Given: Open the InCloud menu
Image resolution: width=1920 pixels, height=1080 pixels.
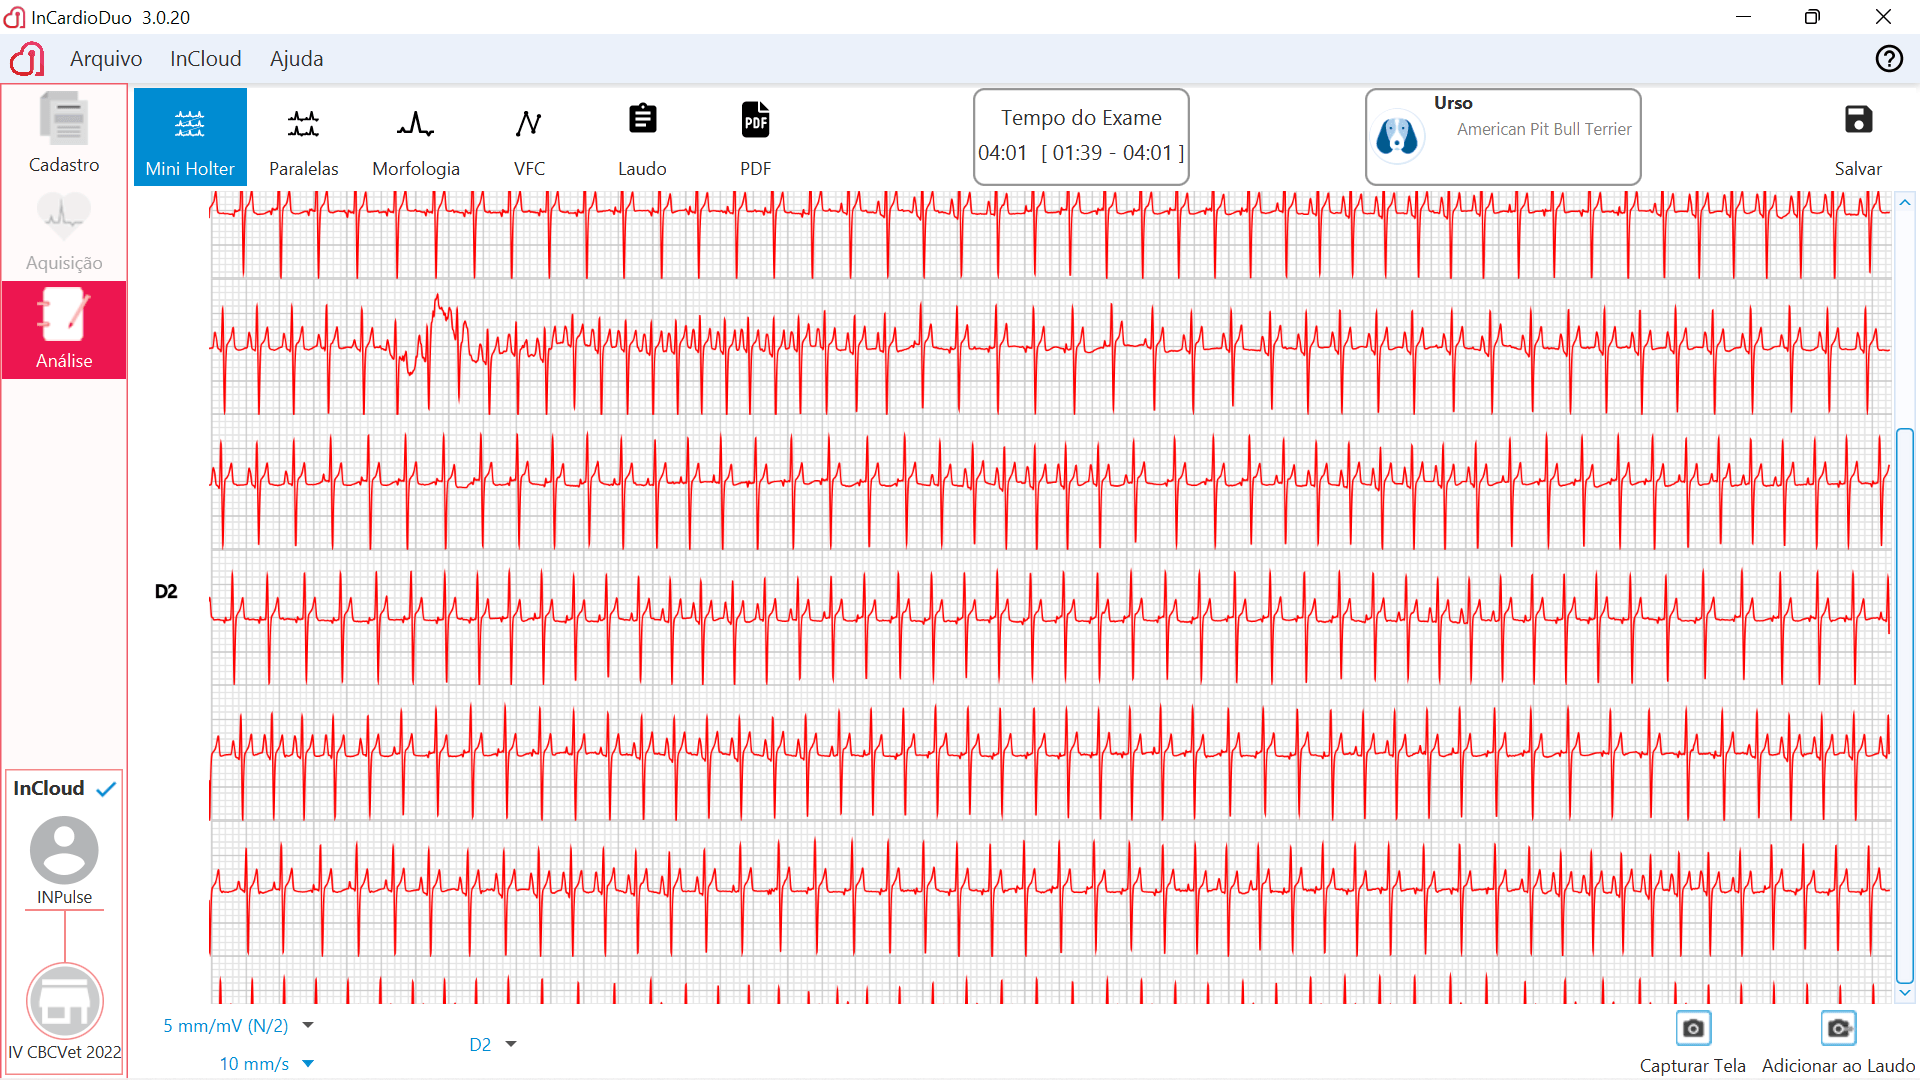Looking at the screenshot, I should coord(205,59).
